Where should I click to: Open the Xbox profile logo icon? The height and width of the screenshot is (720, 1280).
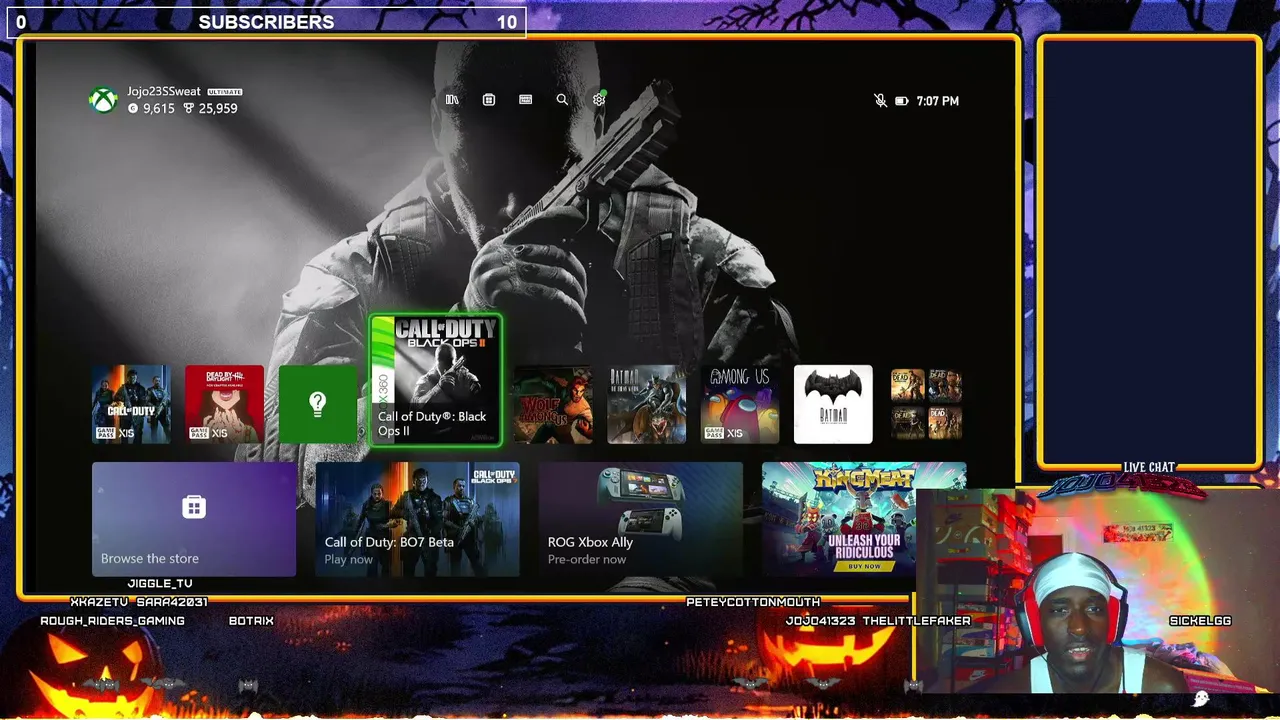tap(103, 100)
